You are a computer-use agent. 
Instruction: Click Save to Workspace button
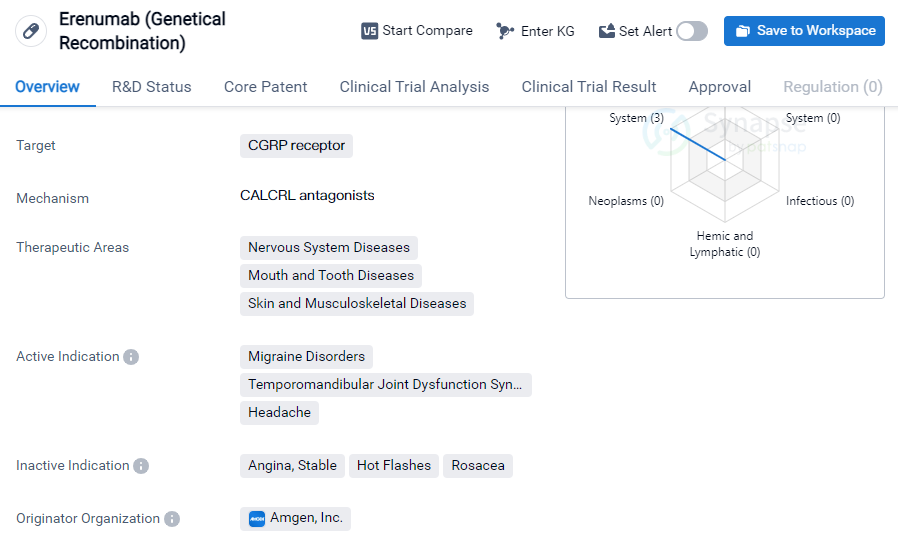pos(804,31)
